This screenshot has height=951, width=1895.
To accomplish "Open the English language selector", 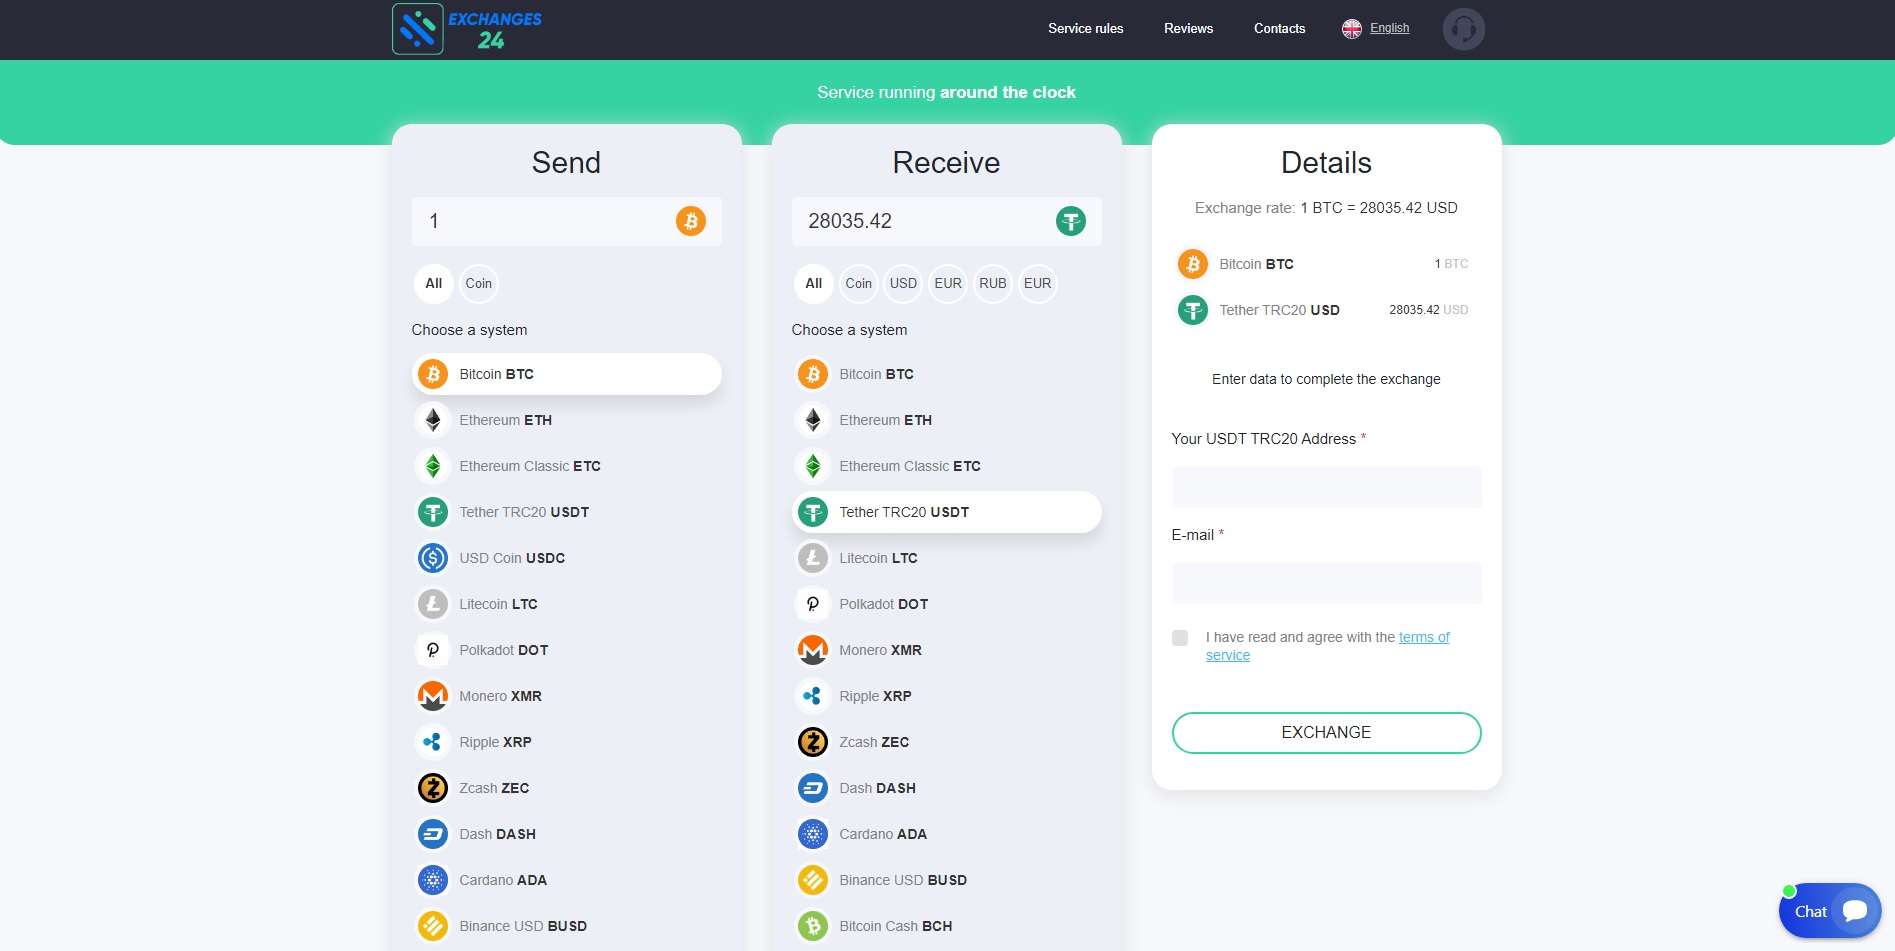I will pos(1389,28).
